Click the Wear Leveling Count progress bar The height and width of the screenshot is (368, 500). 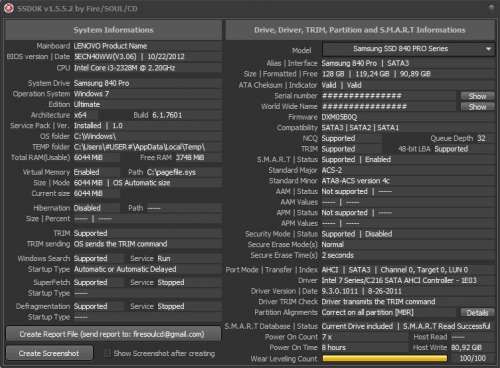pos(385,358)
